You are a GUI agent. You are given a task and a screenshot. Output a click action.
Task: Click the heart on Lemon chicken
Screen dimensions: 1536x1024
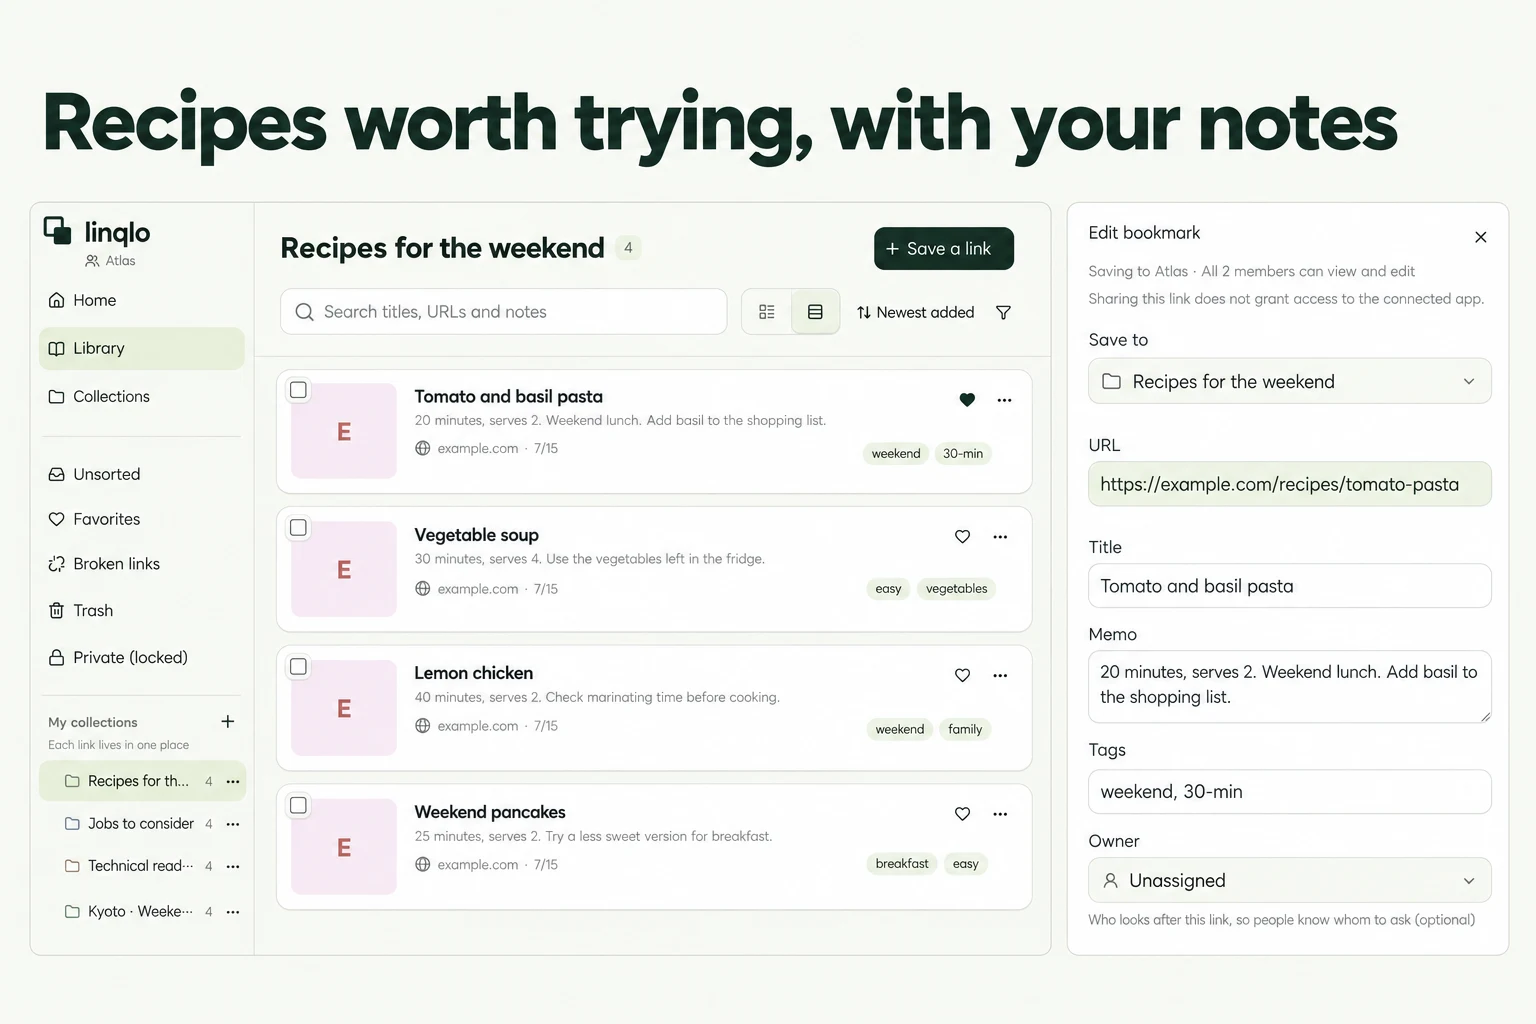(962, 675)
